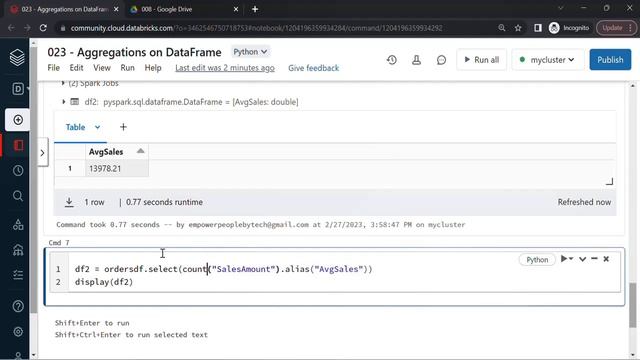Viewport: 640px width, 360px height.
Task: Open the Recents clock icon in sidebar
Action: click(18, 171)
